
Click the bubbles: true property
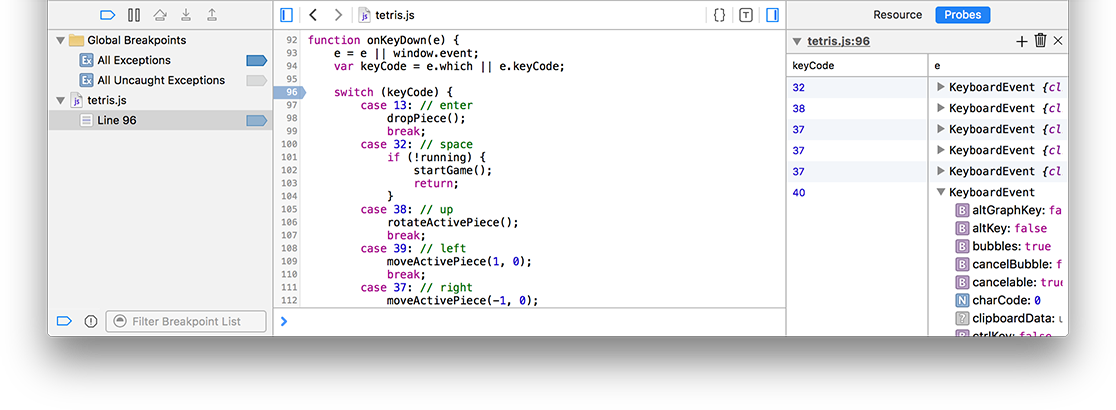point(1011,246)
